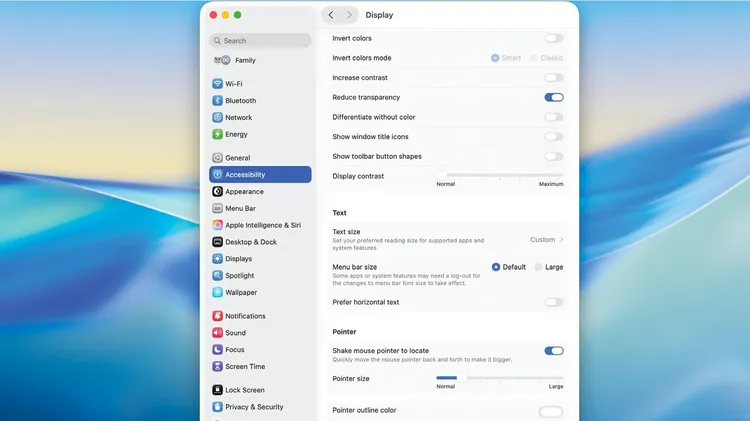Click the Wallpaper icon in sidebar
The height and width of the screenshot is (421, 750).
217,293
